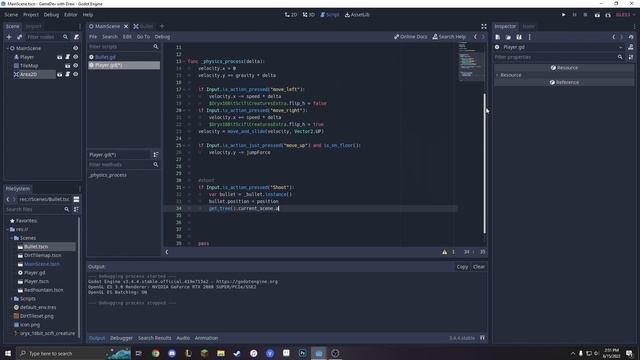Image resolution: width=640 pixels, height=360 pixels.
Task: Click the warning icon in script status bar
Action: pos(444,252)
